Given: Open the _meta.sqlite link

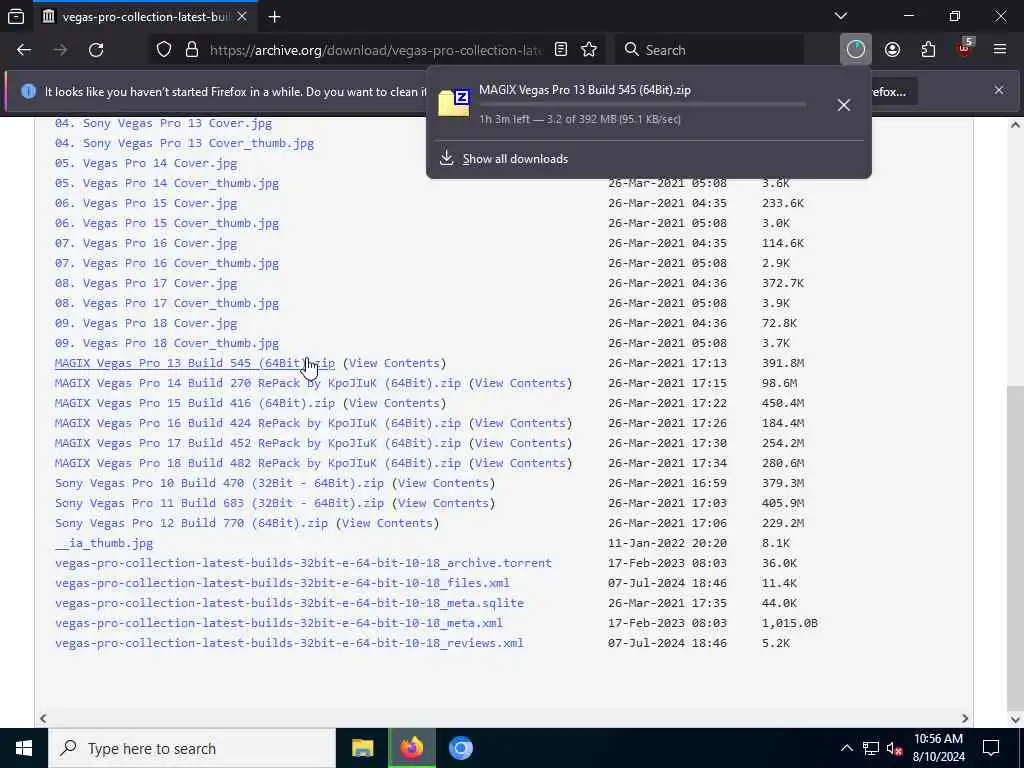Looking at the screenshot, I should (x=289, y=603).
